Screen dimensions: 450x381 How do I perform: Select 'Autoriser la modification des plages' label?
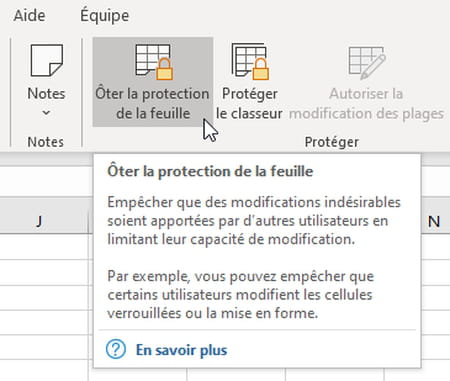pos(366,103)
